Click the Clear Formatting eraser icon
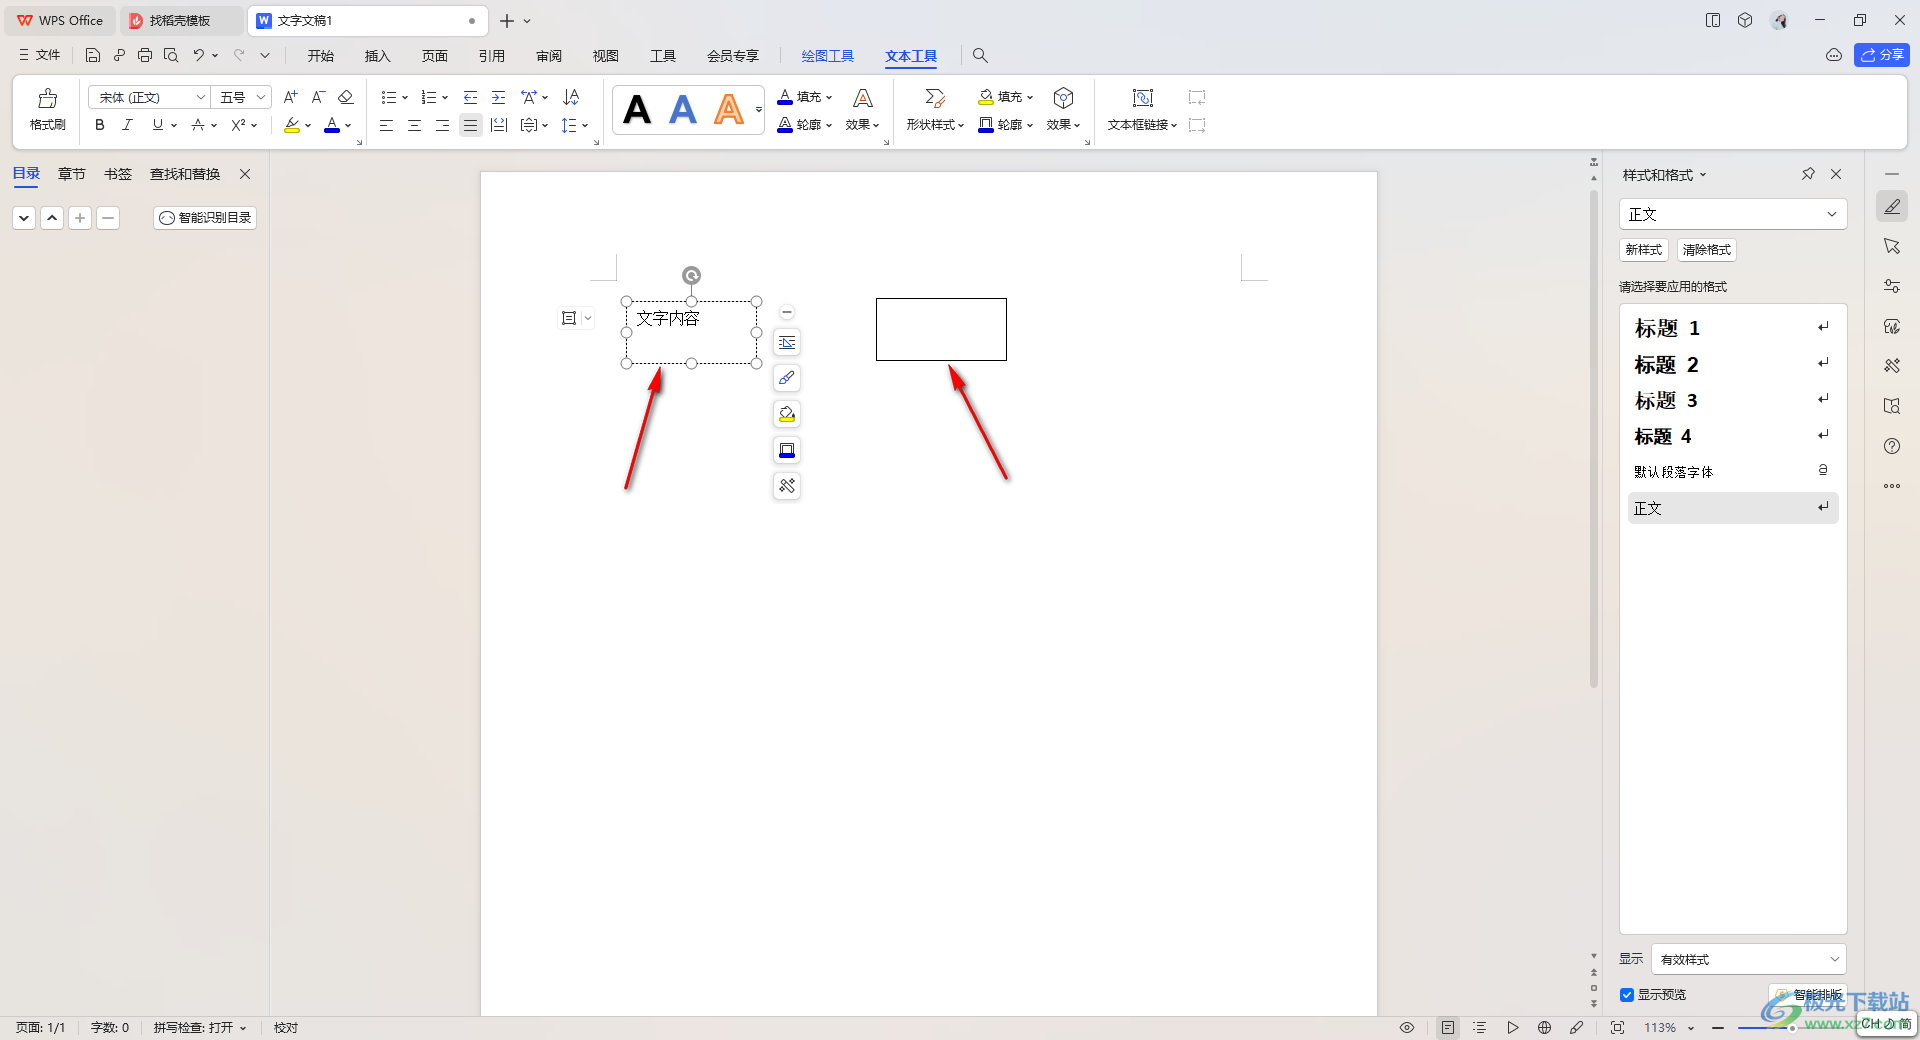 pyautogui.click(x=346, y=97)
